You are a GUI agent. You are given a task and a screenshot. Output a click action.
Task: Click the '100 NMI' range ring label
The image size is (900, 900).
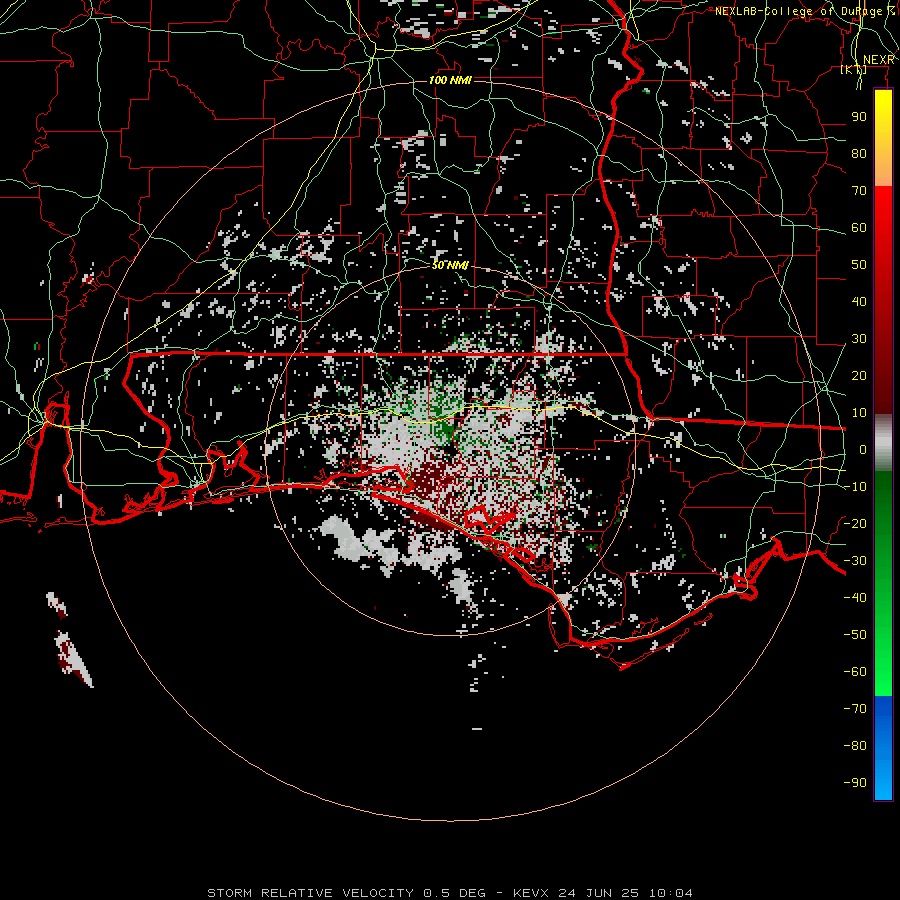click(x=450, y=80)
